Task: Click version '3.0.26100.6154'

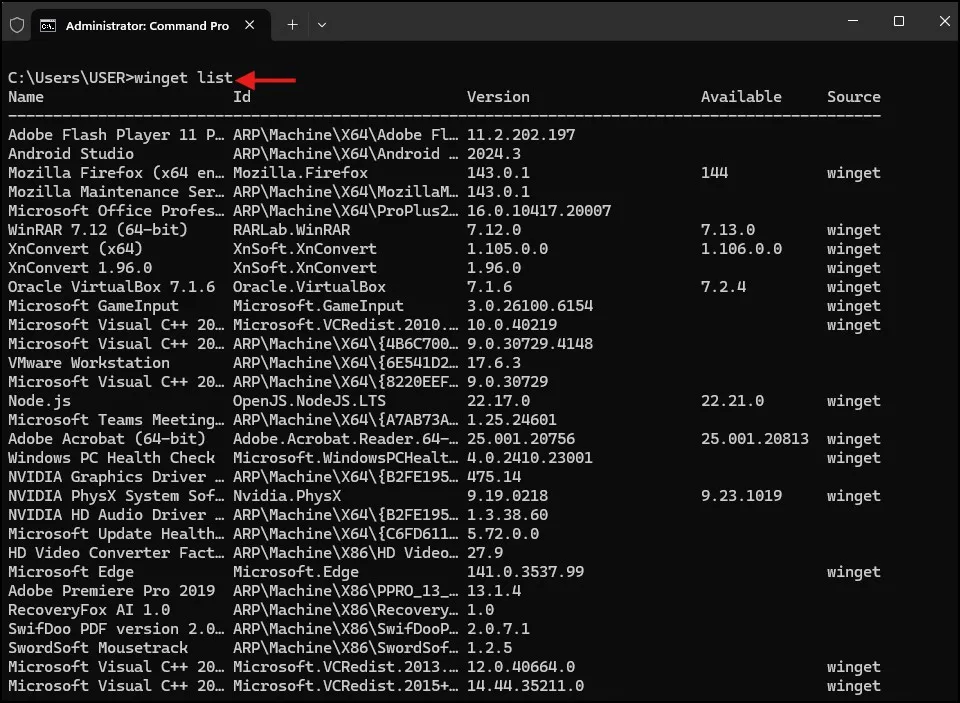Action: [530, 306]
